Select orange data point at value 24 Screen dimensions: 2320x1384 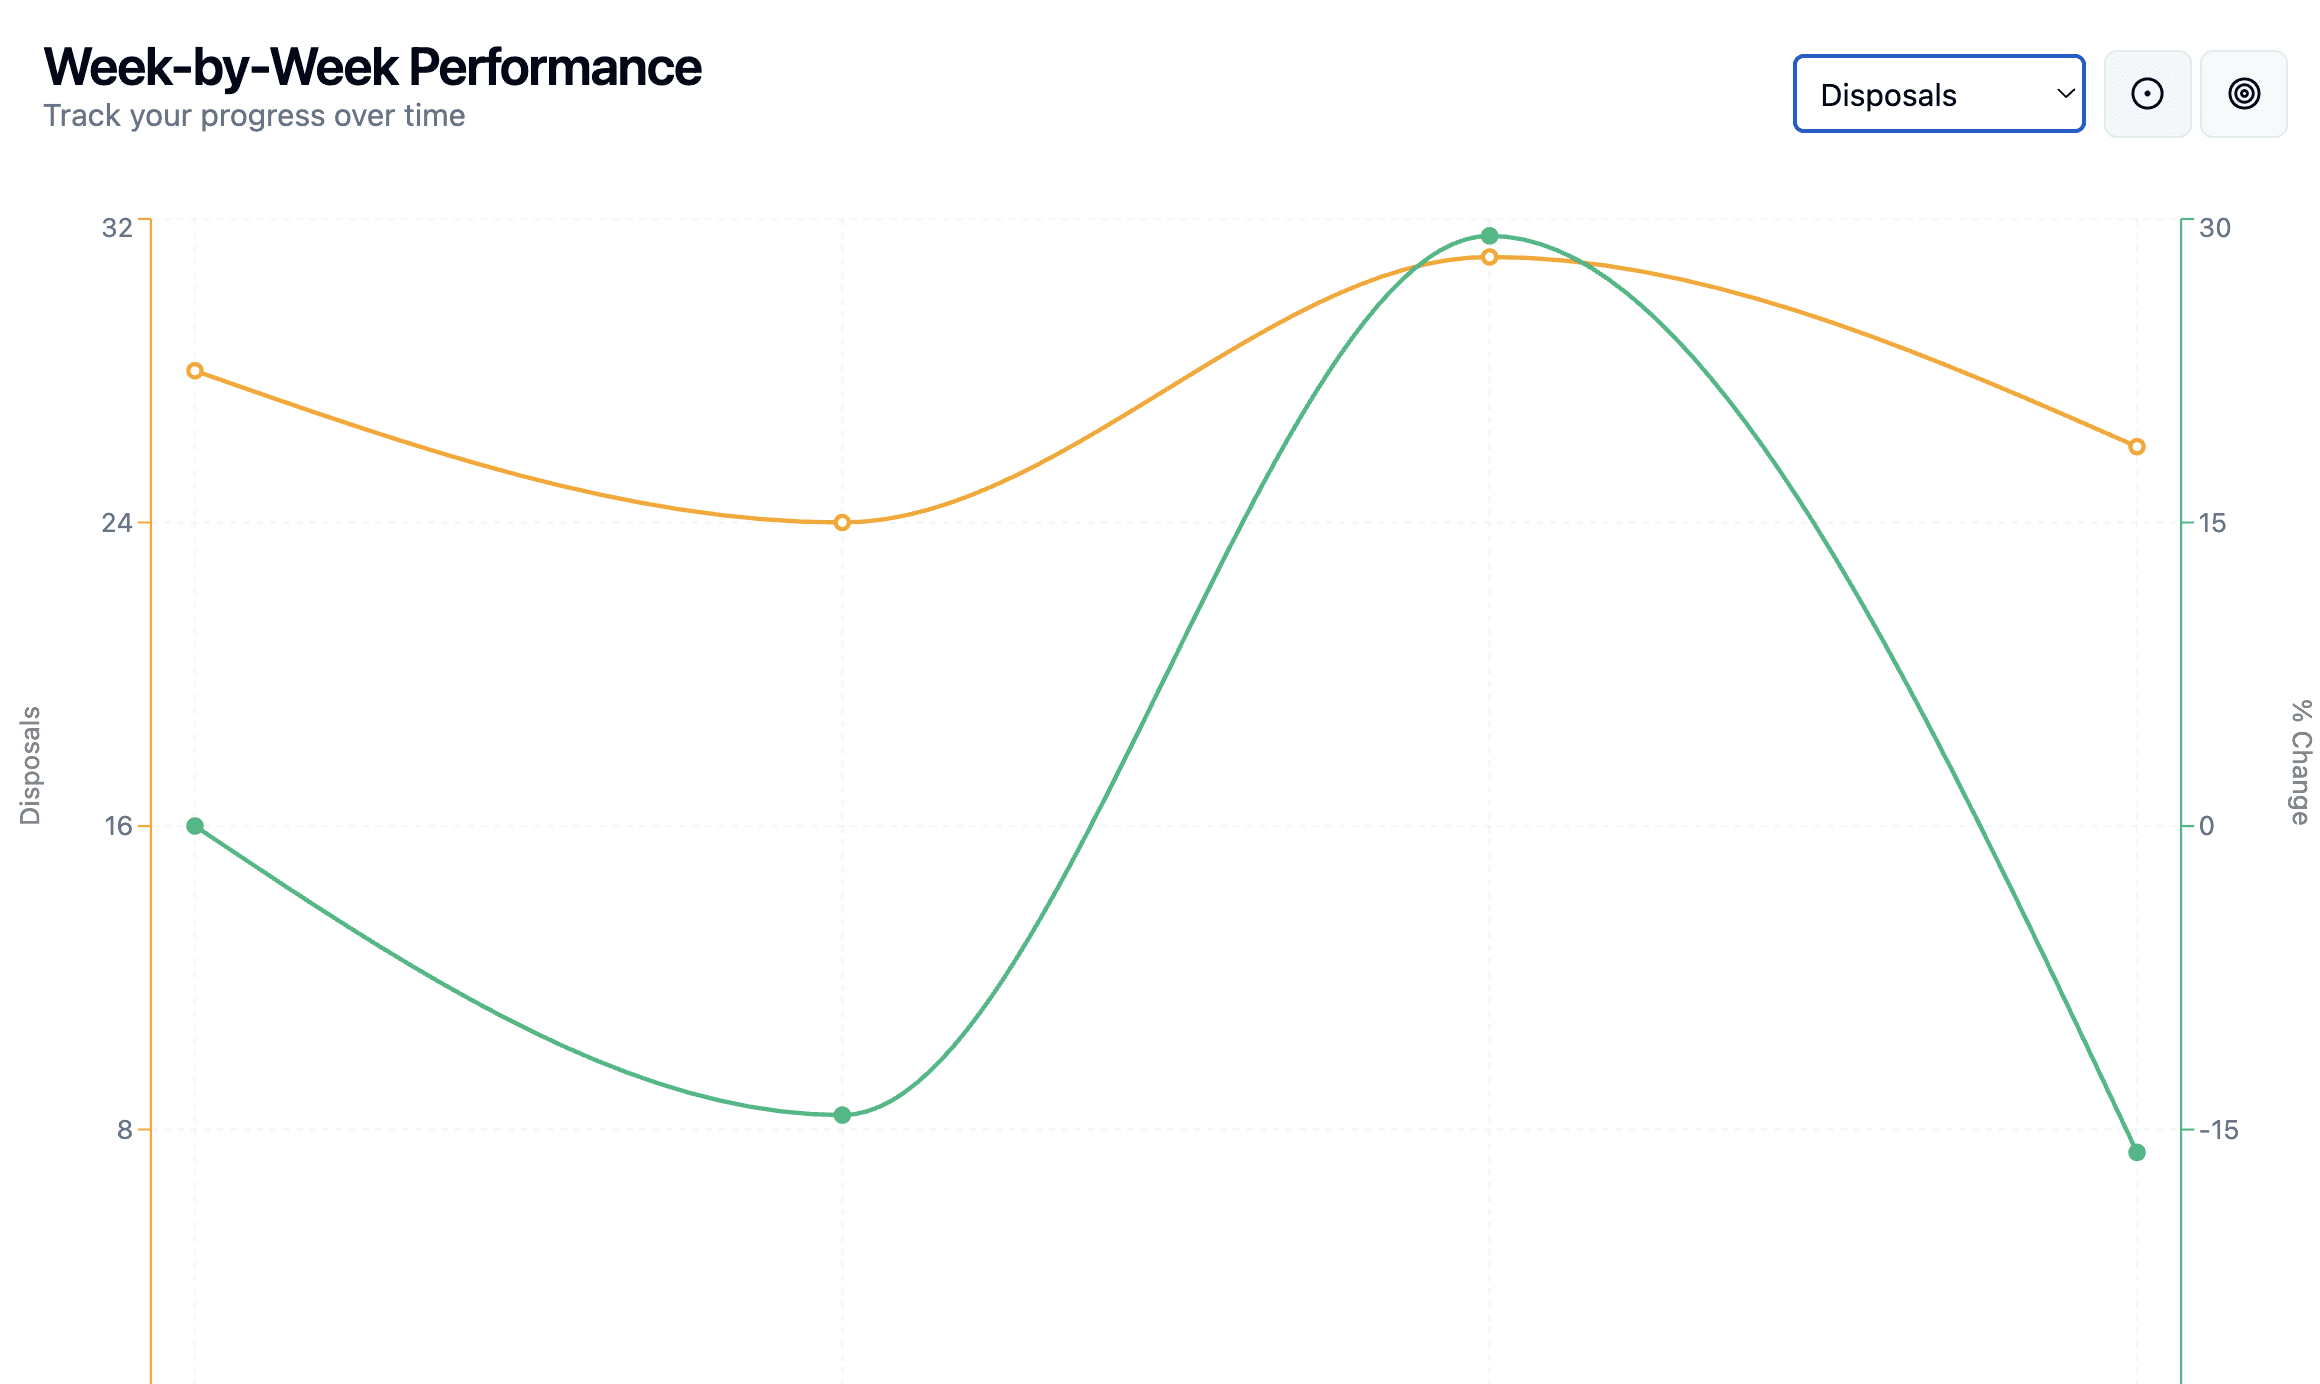[x=842, y=522]
